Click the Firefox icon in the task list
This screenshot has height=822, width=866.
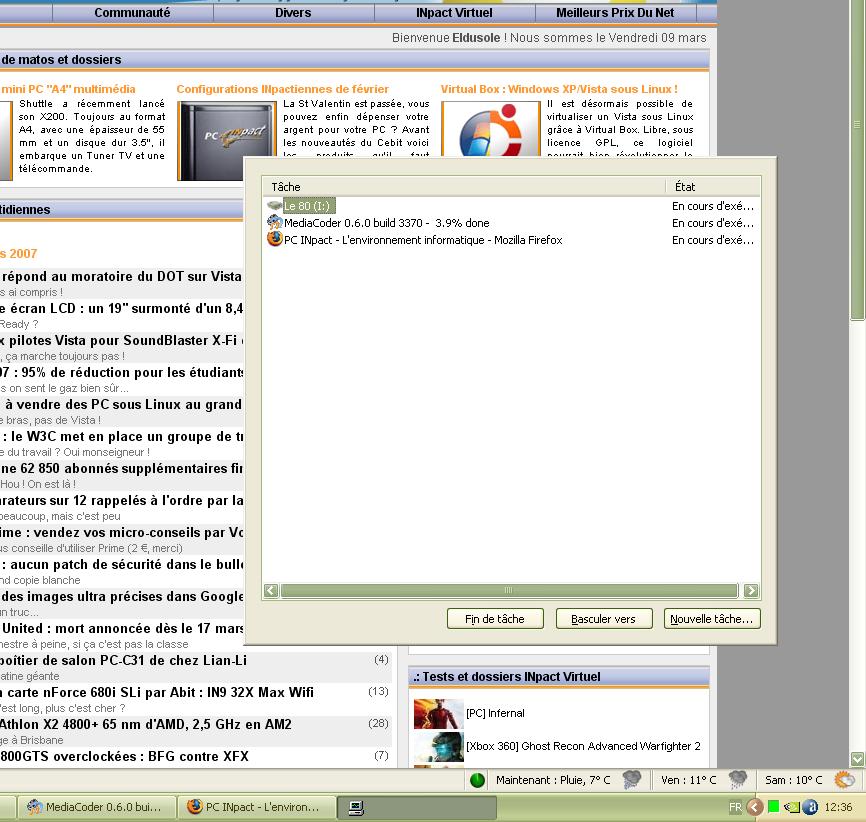(274, 240)
